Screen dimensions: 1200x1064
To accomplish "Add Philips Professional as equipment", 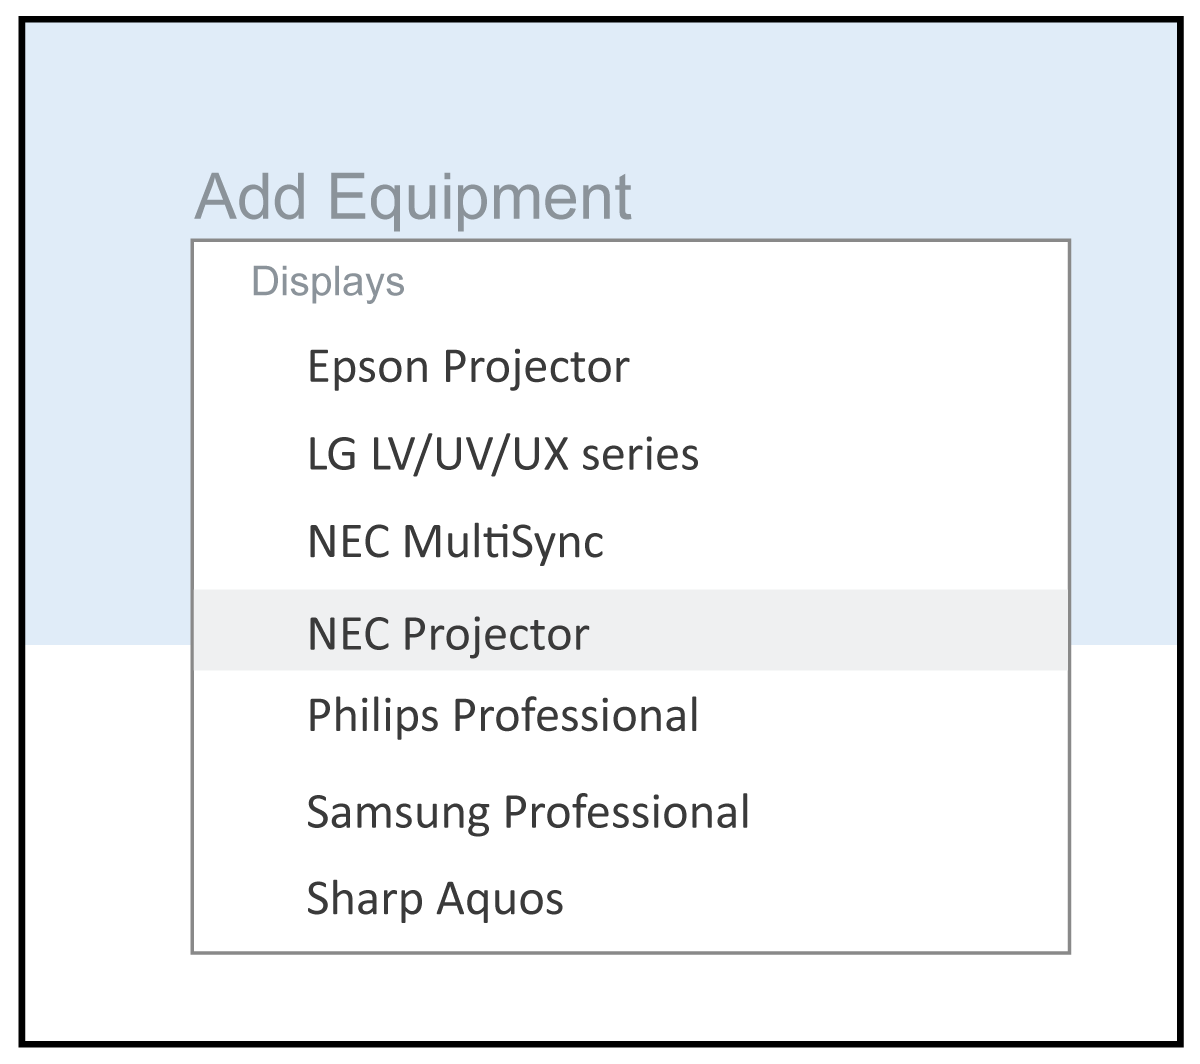I will tap(502, 716).
